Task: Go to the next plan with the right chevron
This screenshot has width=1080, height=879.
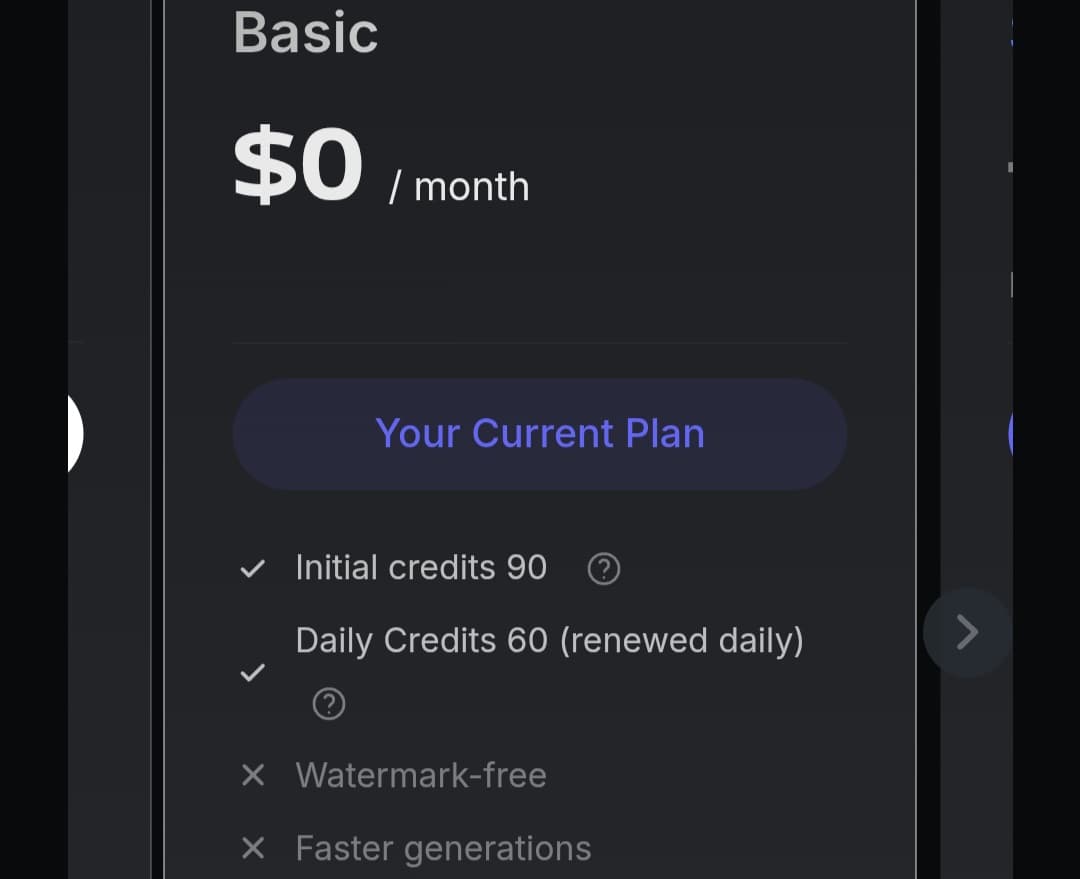Action: (966, 632)
